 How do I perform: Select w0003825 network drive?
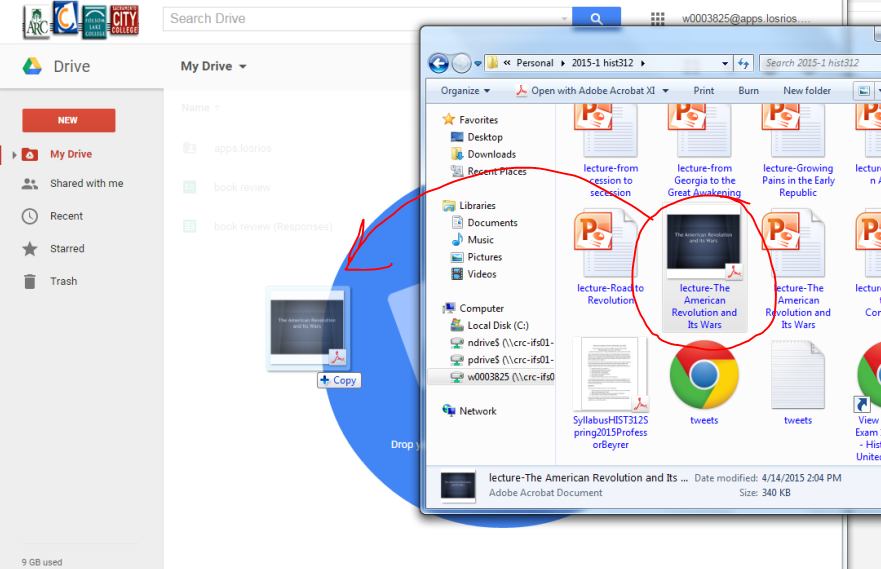tap(502, 377)
